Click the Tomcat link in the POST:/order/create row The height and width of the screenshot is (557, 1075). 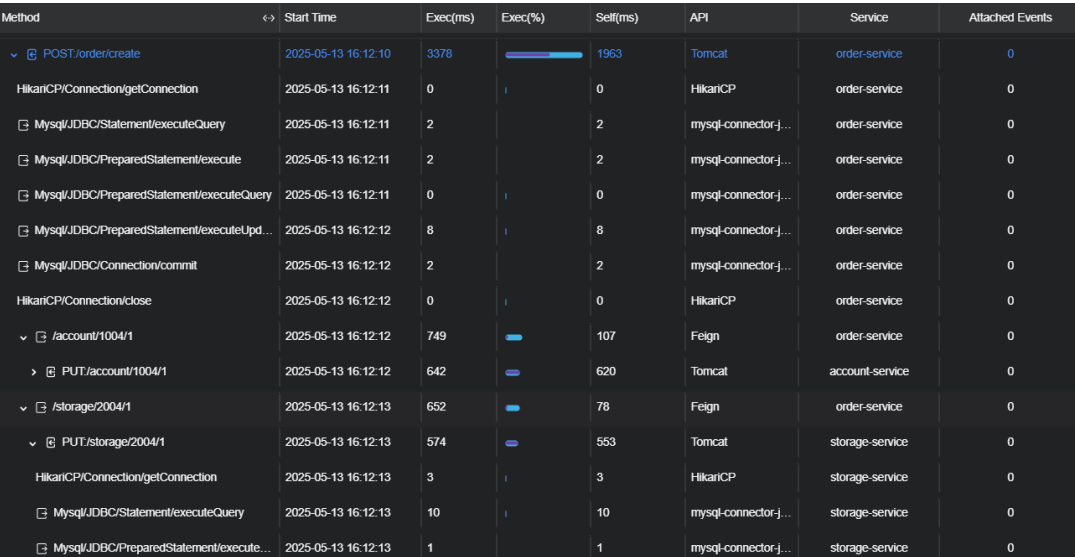[709, 54]
